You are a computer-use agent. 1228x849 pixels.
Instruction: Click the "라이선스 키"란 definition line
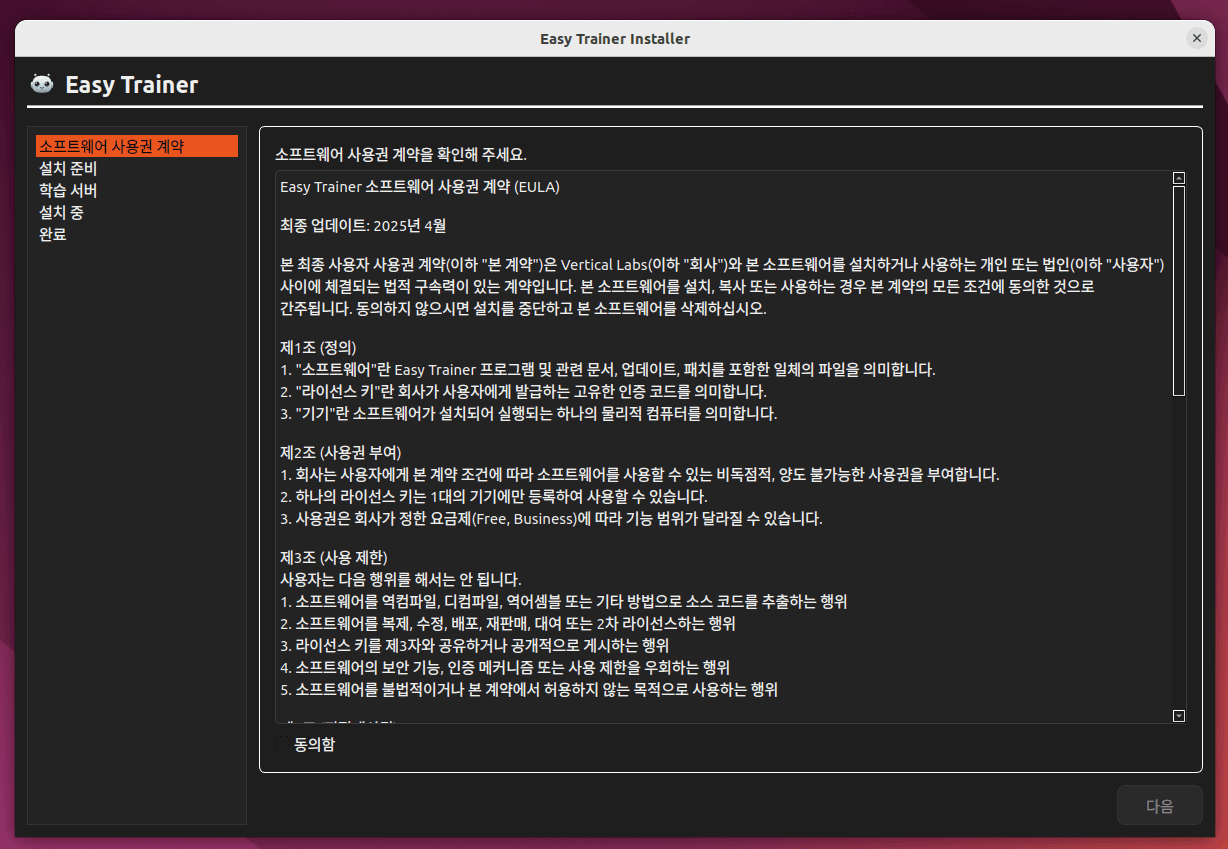(524, 391)
